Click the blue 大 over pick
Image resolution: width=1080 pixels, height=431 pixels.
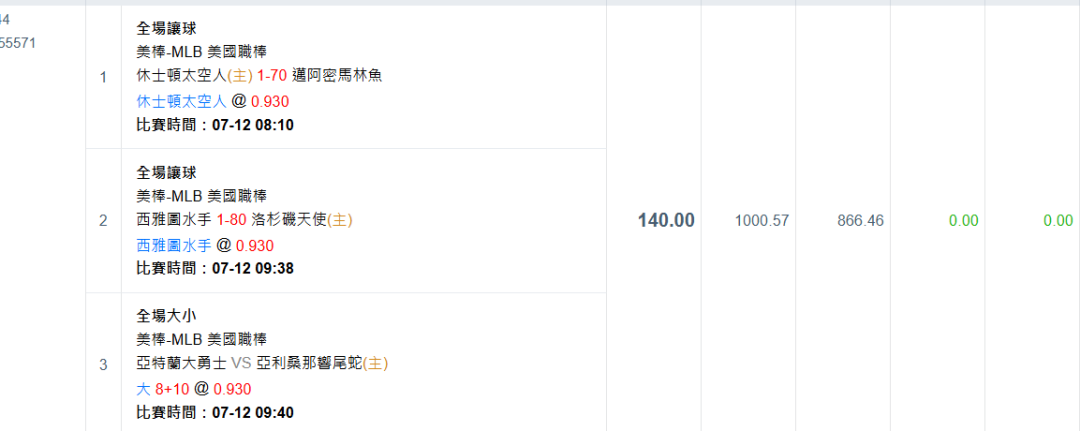(x=143, y=390)
